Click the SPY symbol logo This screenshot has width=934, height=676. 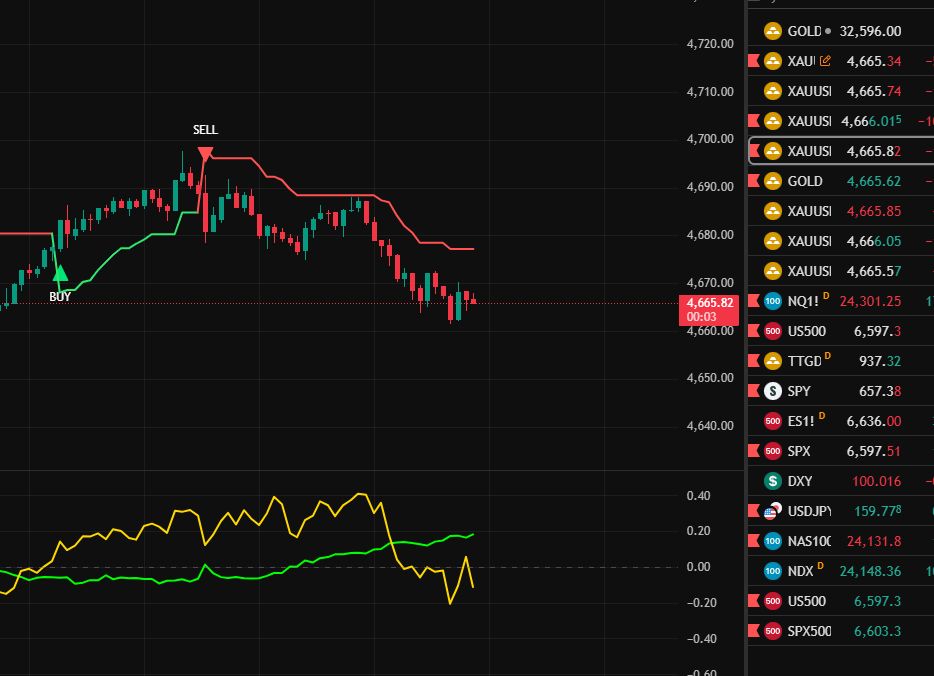tap(772, 391)
